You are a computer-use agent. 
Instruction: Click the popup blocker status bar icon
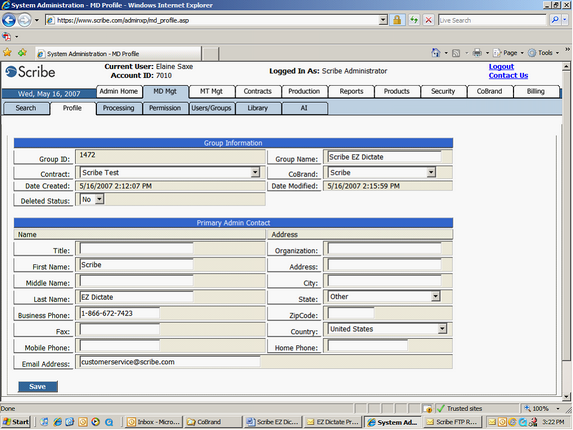pyautogui.click(x=427, y=408)
